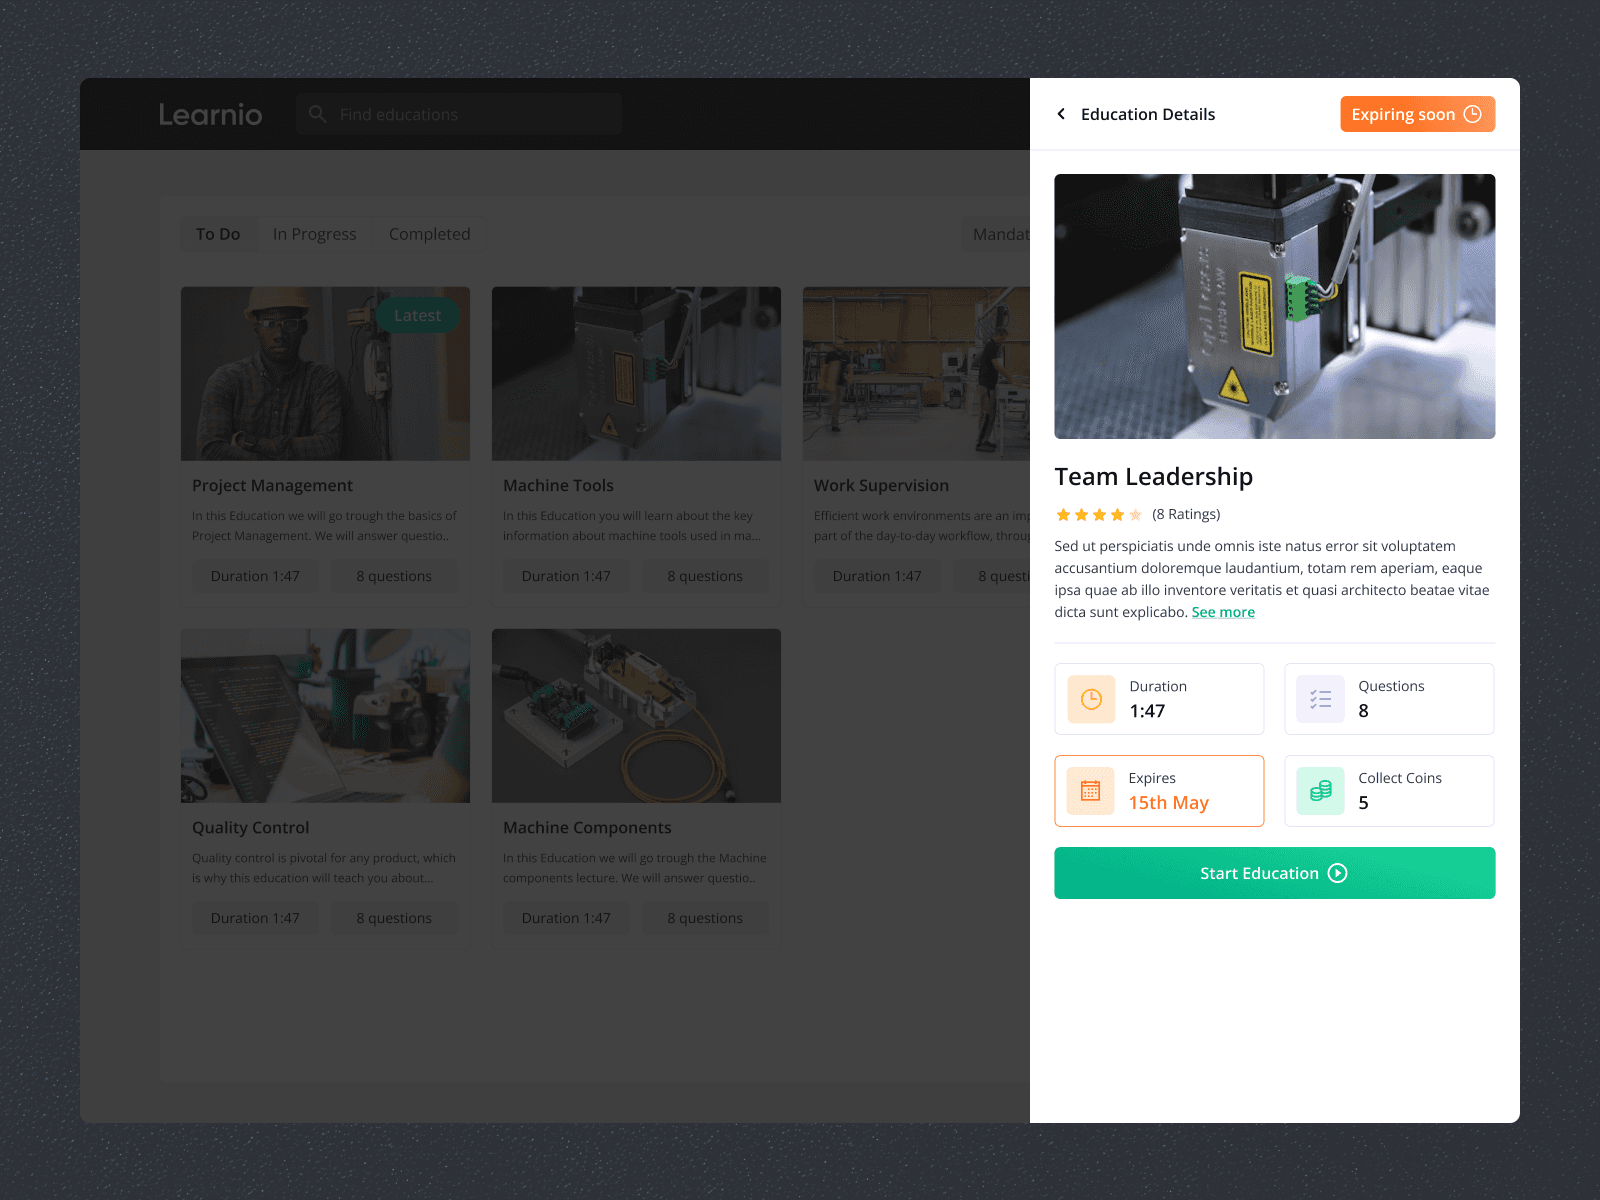Click the Project Management title

coord(272,485)
